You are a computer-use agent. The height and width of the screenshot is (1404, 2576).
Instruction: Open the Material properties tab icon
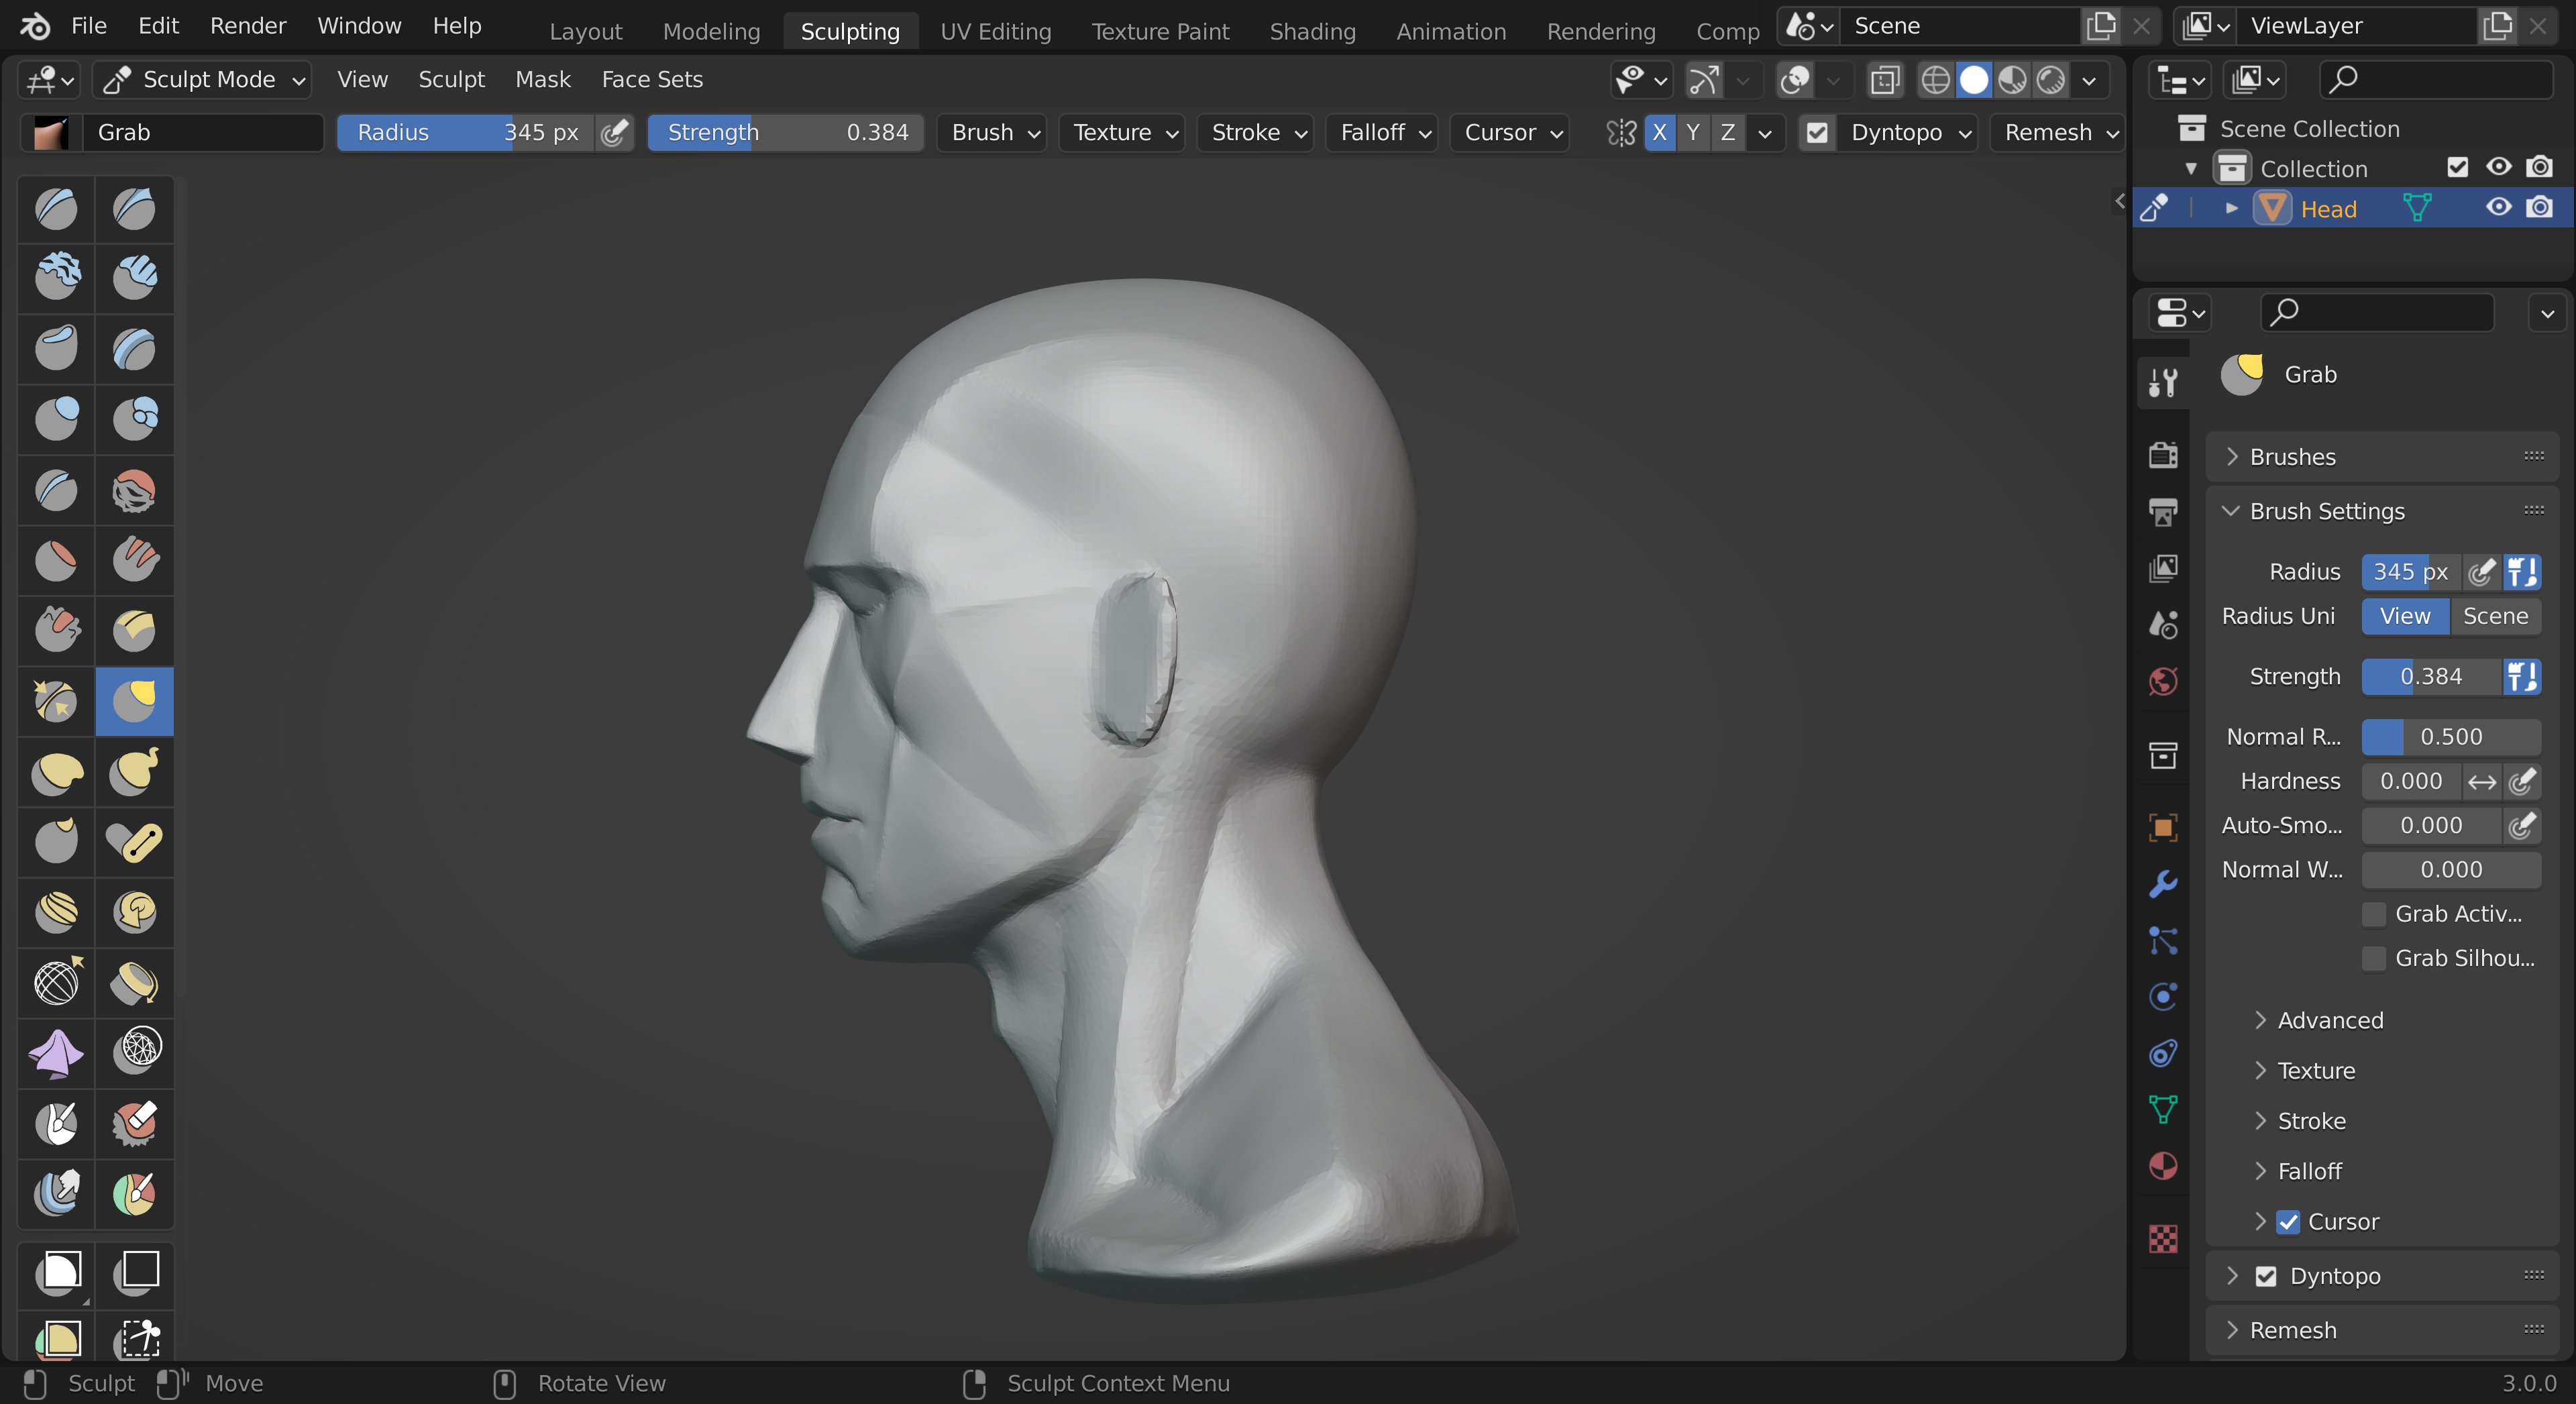pyautogui.click(x=2163, y=1166)
